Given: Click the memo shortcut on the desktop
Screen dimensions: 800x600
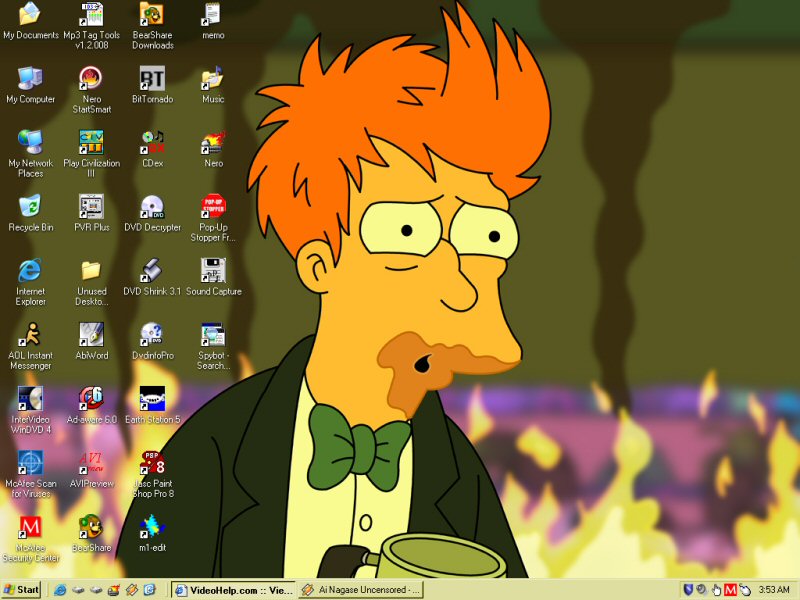Looking at the screenshot, I should coord(213,21).
